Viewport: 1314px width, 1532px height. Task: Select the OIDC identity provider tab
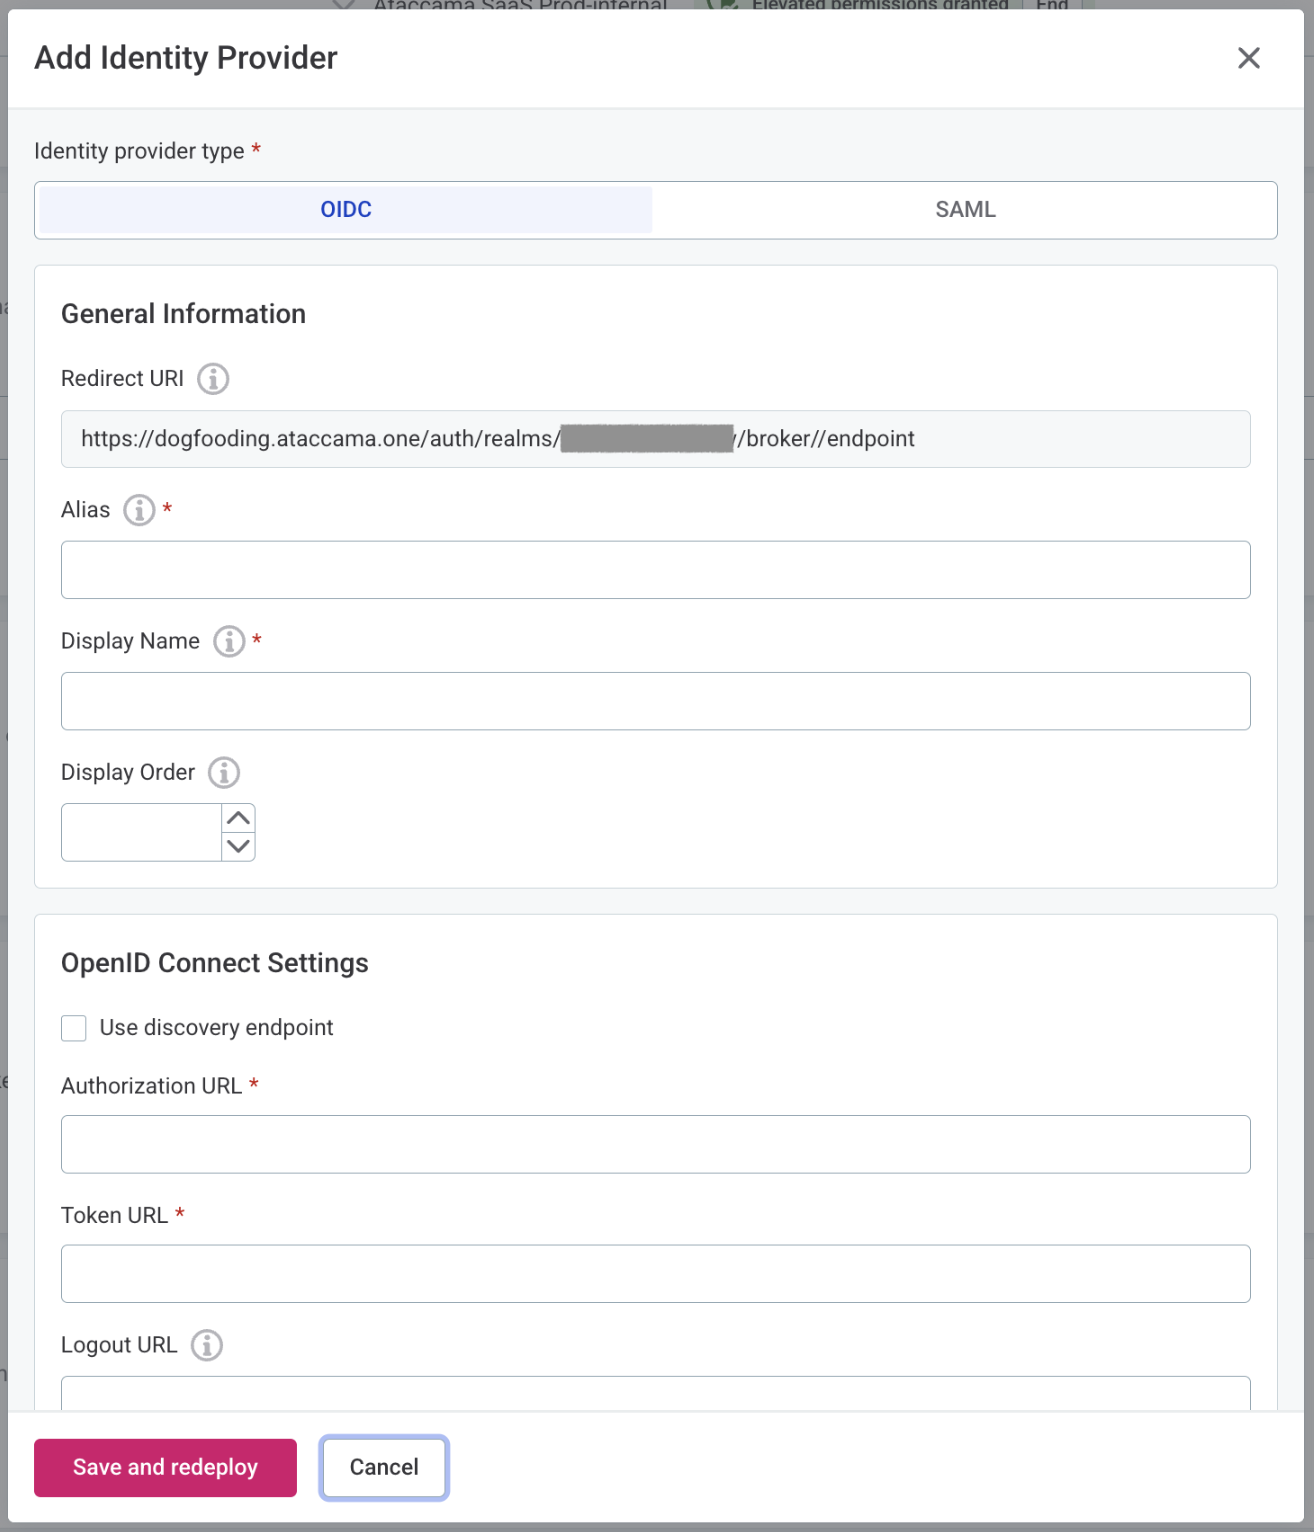(x=345, y=209)
